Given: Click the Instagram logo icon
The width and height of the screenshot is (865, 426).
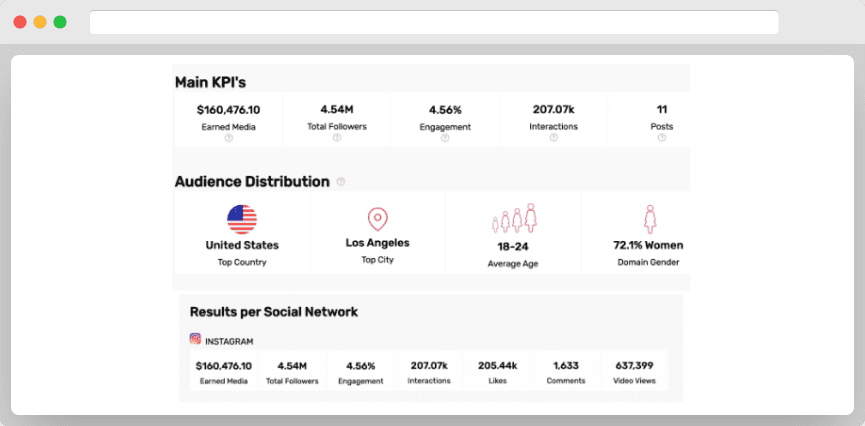Looking at the screenshot, I should pyautogui.click(x=196, y=340).
